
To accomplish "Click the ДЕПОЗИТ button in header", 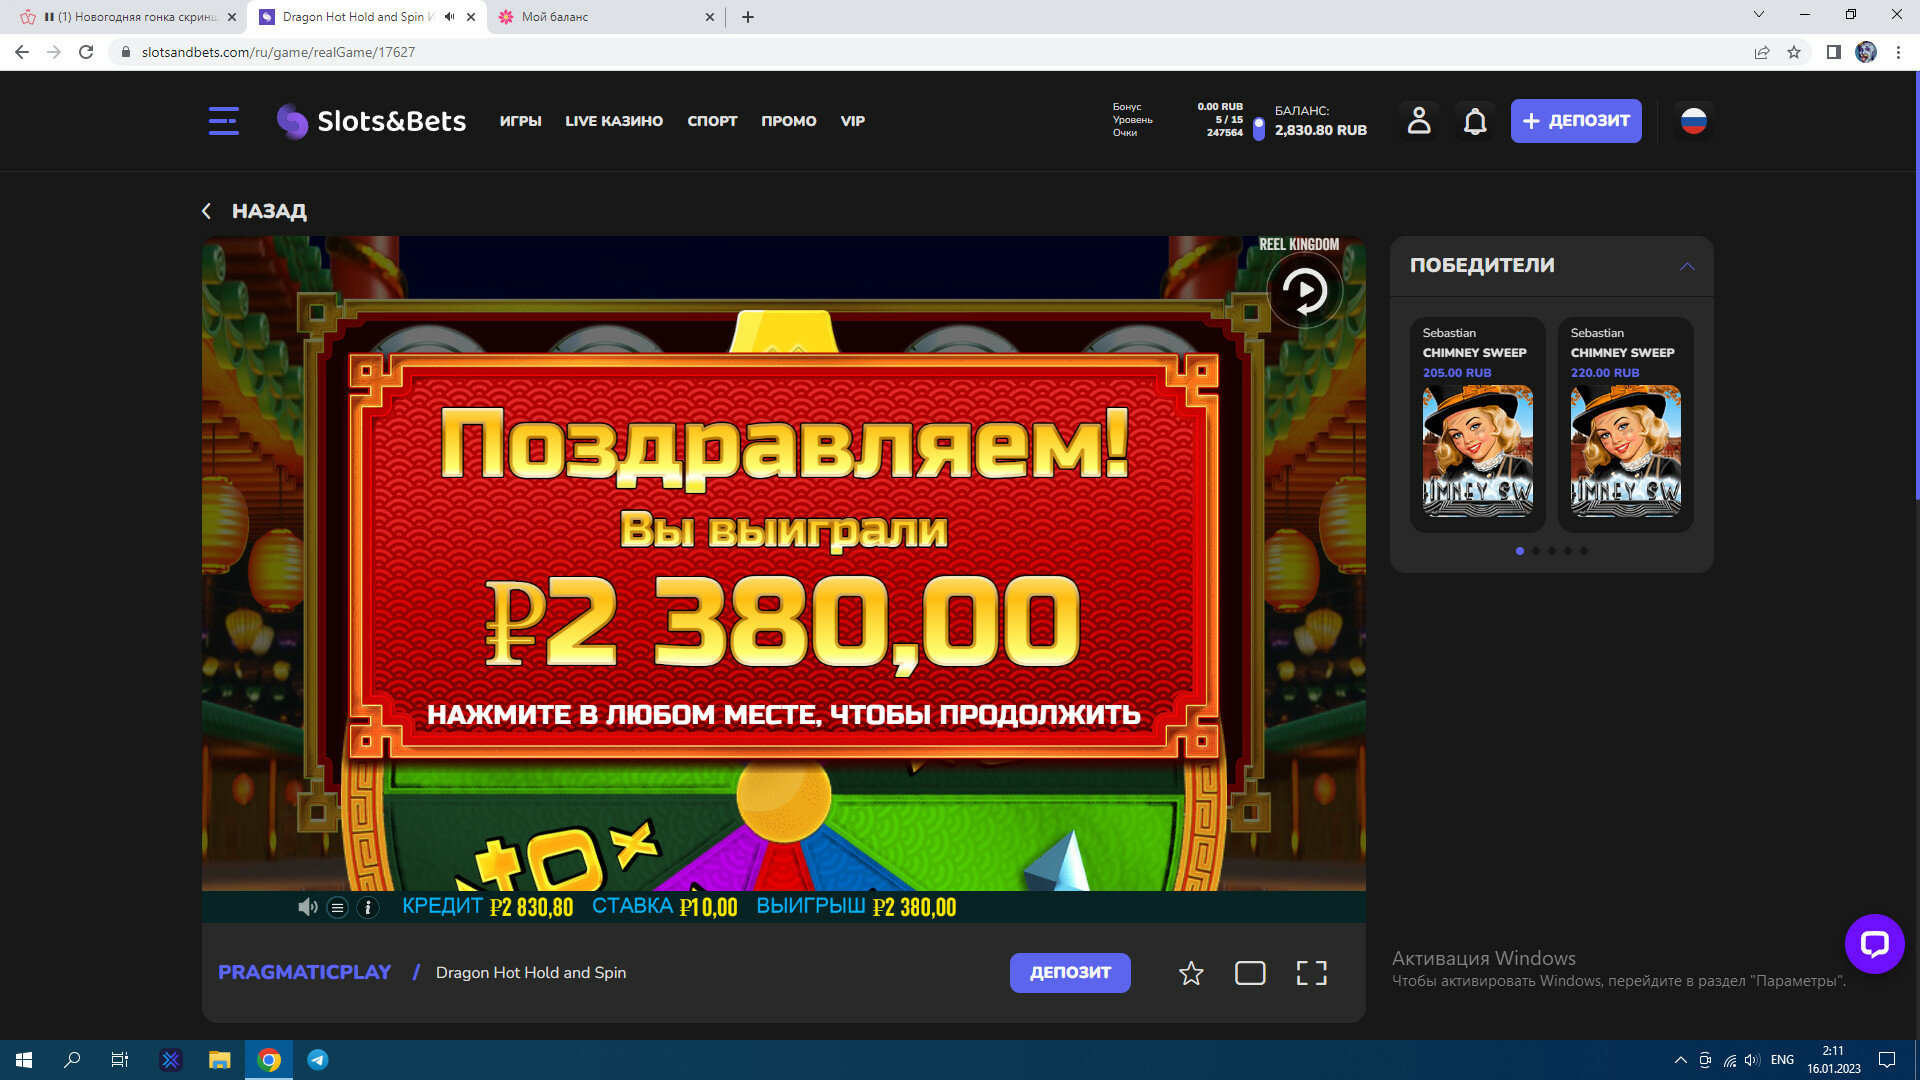I will [x=1575, y=121].
